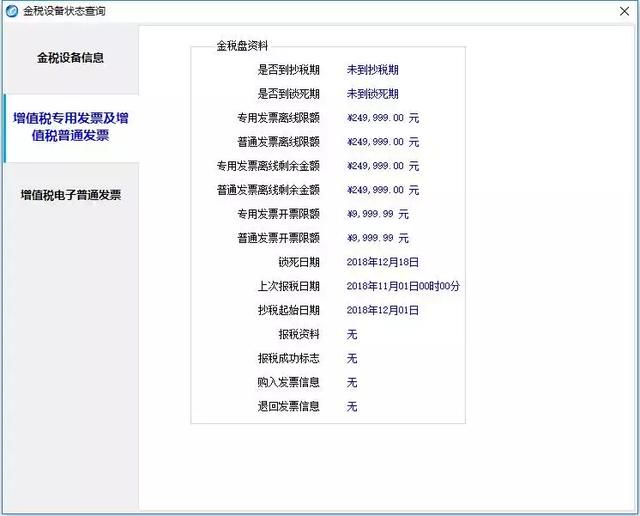Click the 未到锁死期 status value

(372, 94)
